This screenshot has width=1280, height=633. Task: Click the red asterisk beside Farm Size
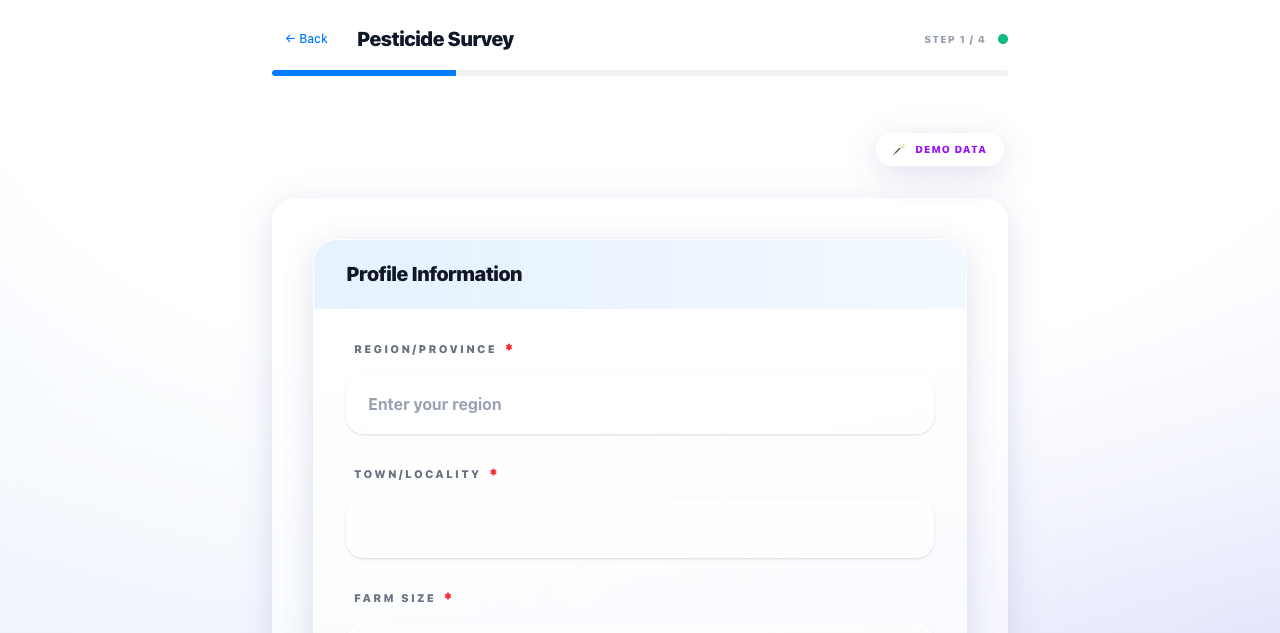pos(448,597)
